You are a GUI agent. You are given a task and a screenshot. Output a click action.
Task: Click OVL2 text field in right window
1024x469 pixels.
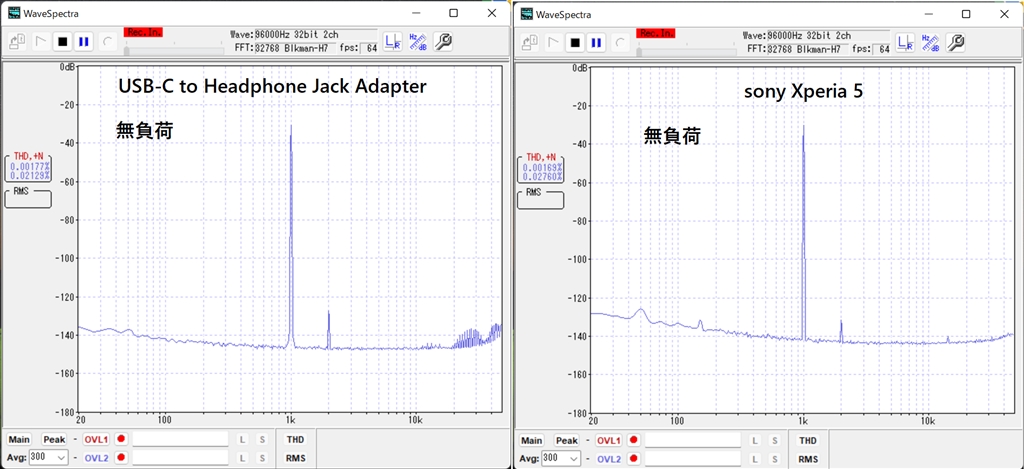[x=693, y=459]
